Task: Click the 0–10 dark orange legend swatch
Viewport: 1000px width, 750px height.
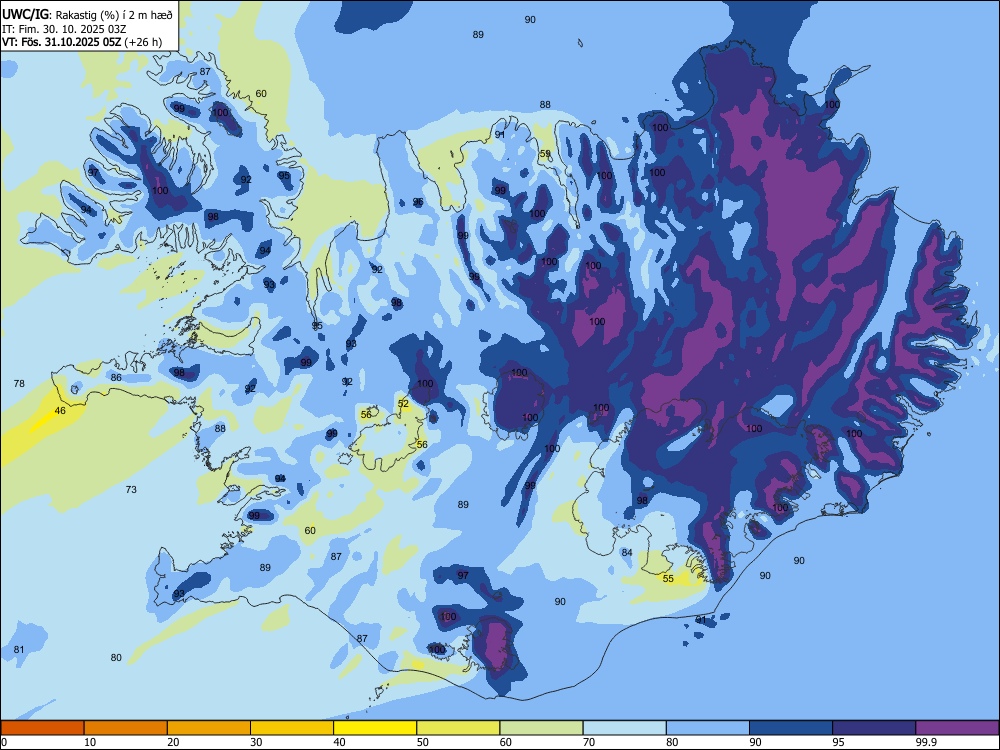Action: pyautogui.click(x=42, y=728)
